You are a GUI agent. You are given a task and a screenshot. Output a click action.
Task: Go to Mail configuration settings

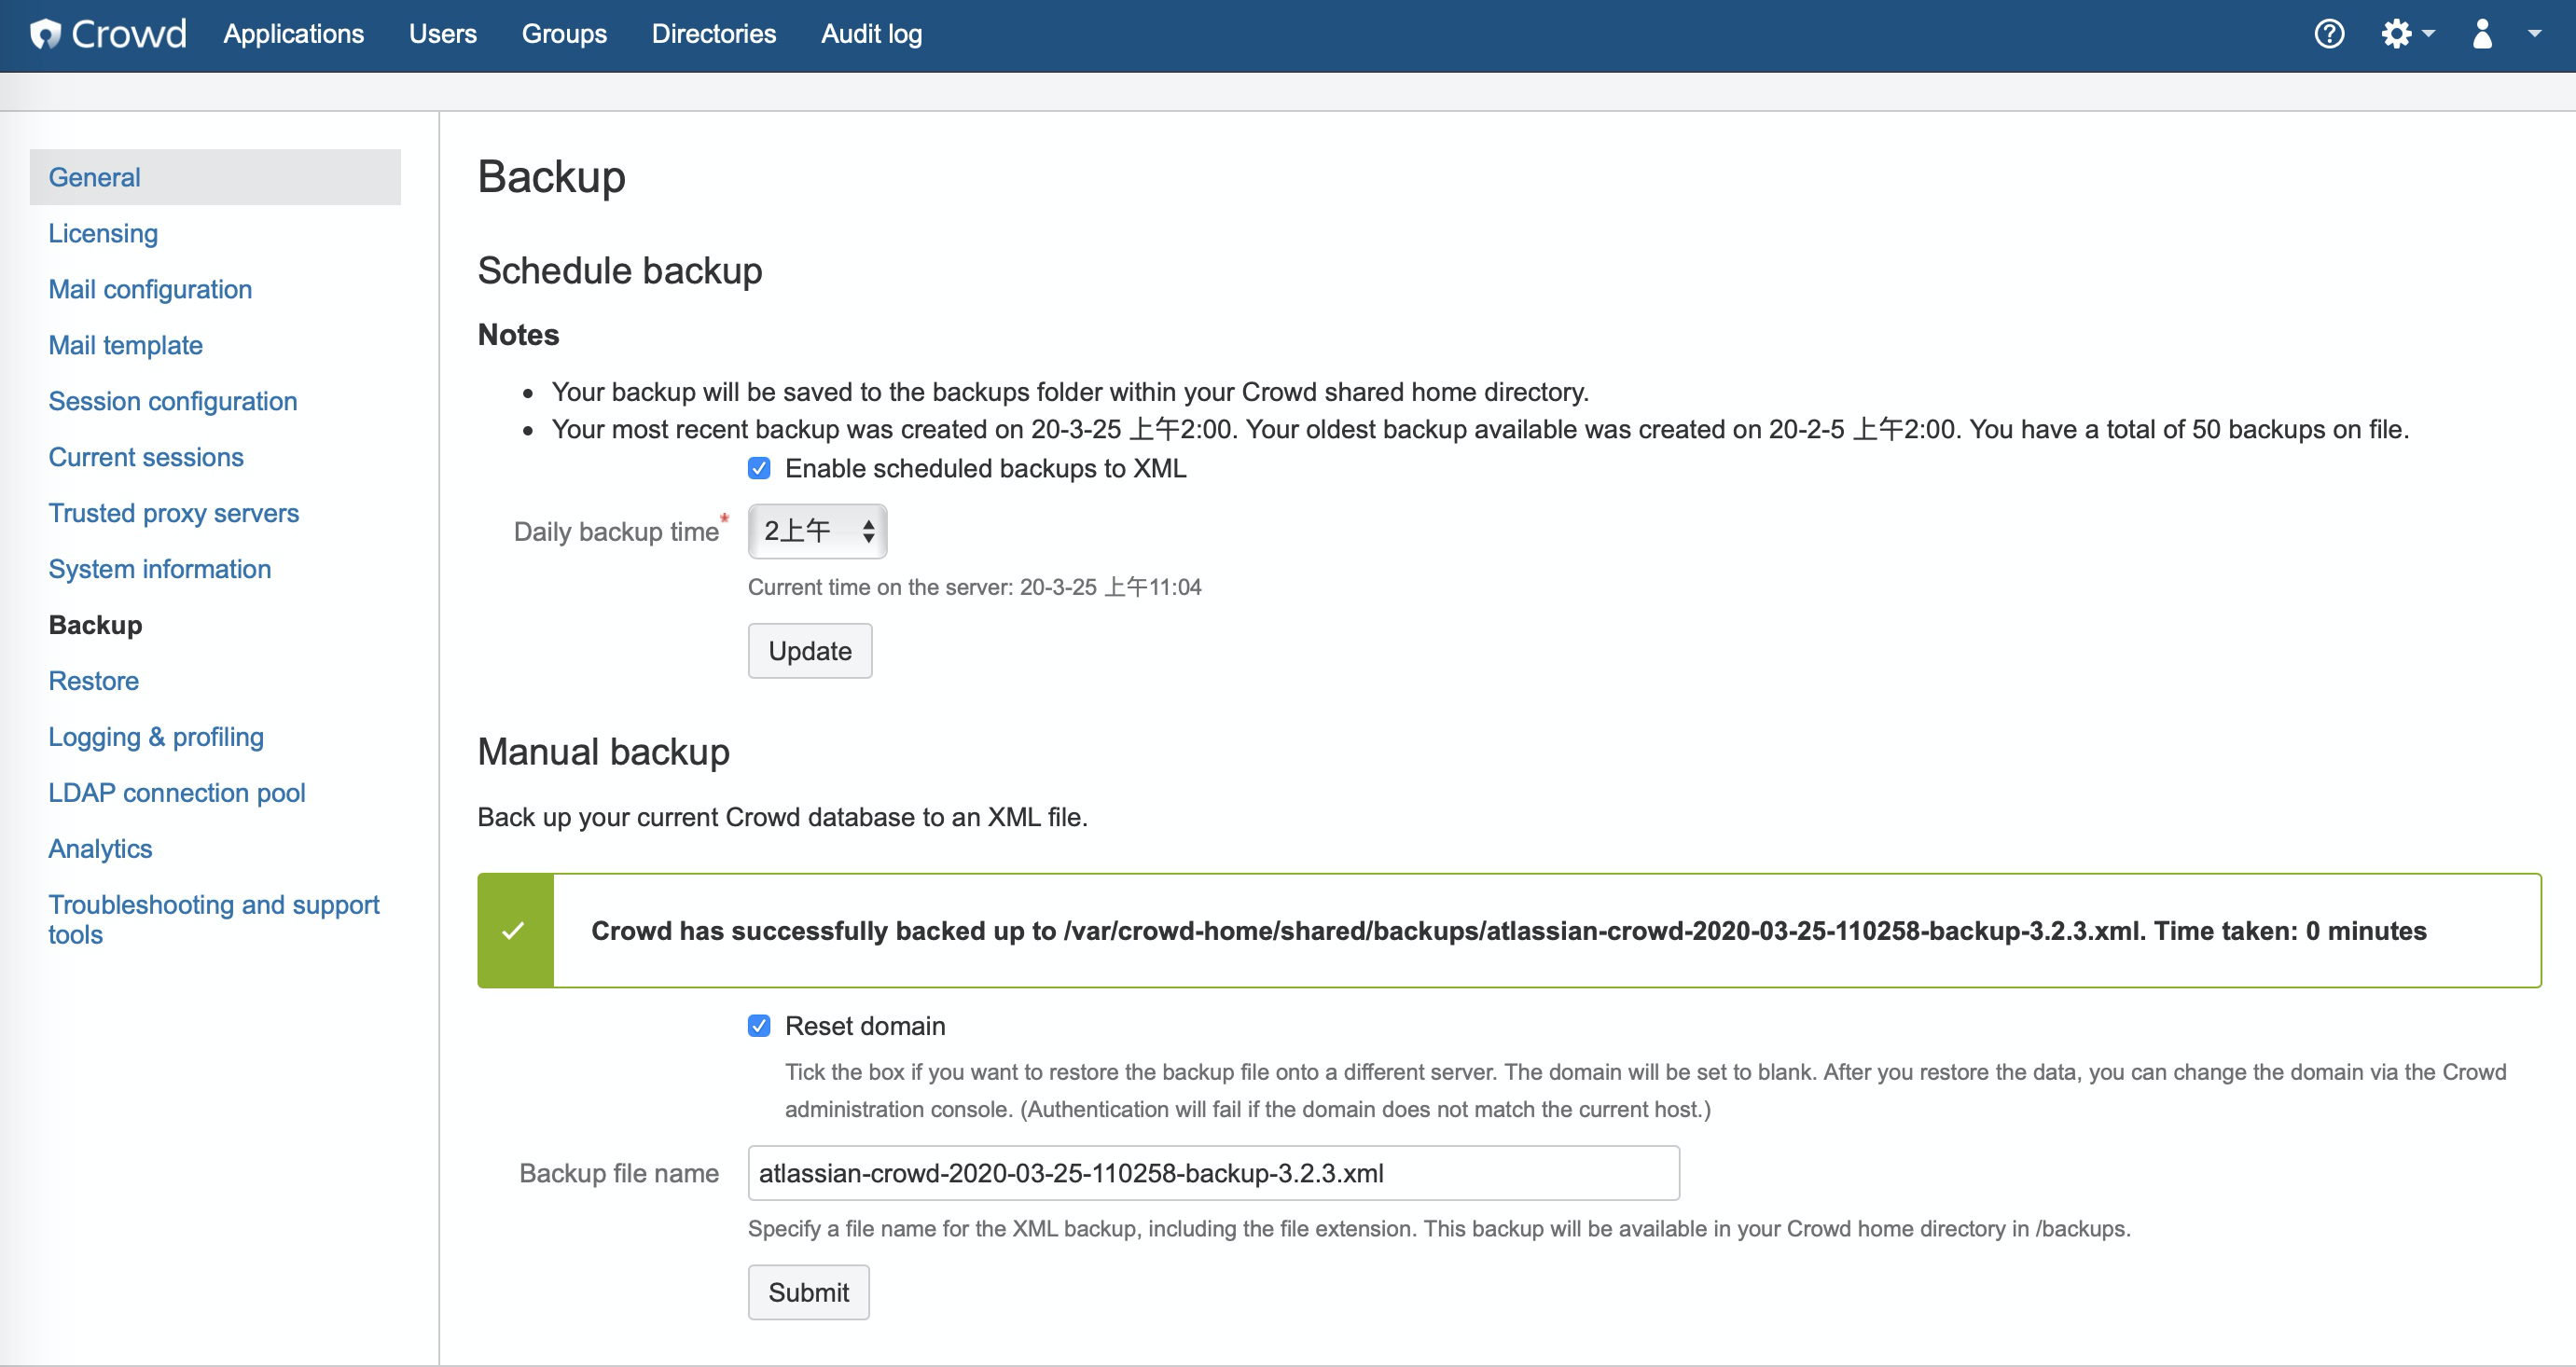[150, 289]
